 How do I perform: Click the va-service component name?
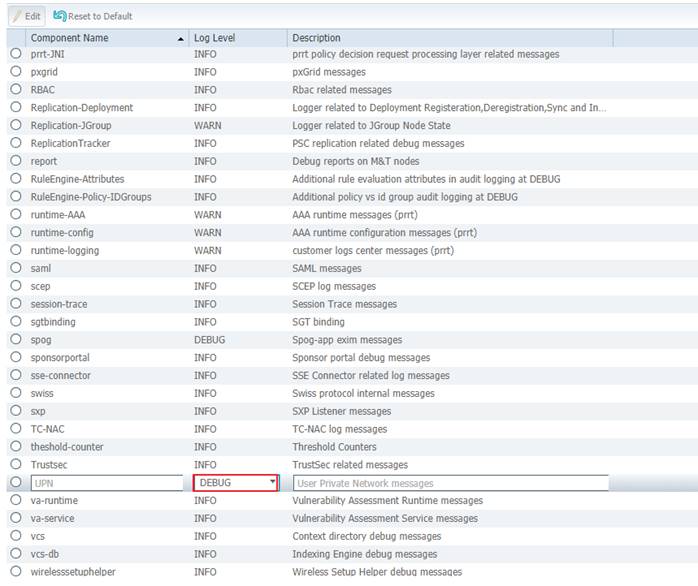coord(53,518)
